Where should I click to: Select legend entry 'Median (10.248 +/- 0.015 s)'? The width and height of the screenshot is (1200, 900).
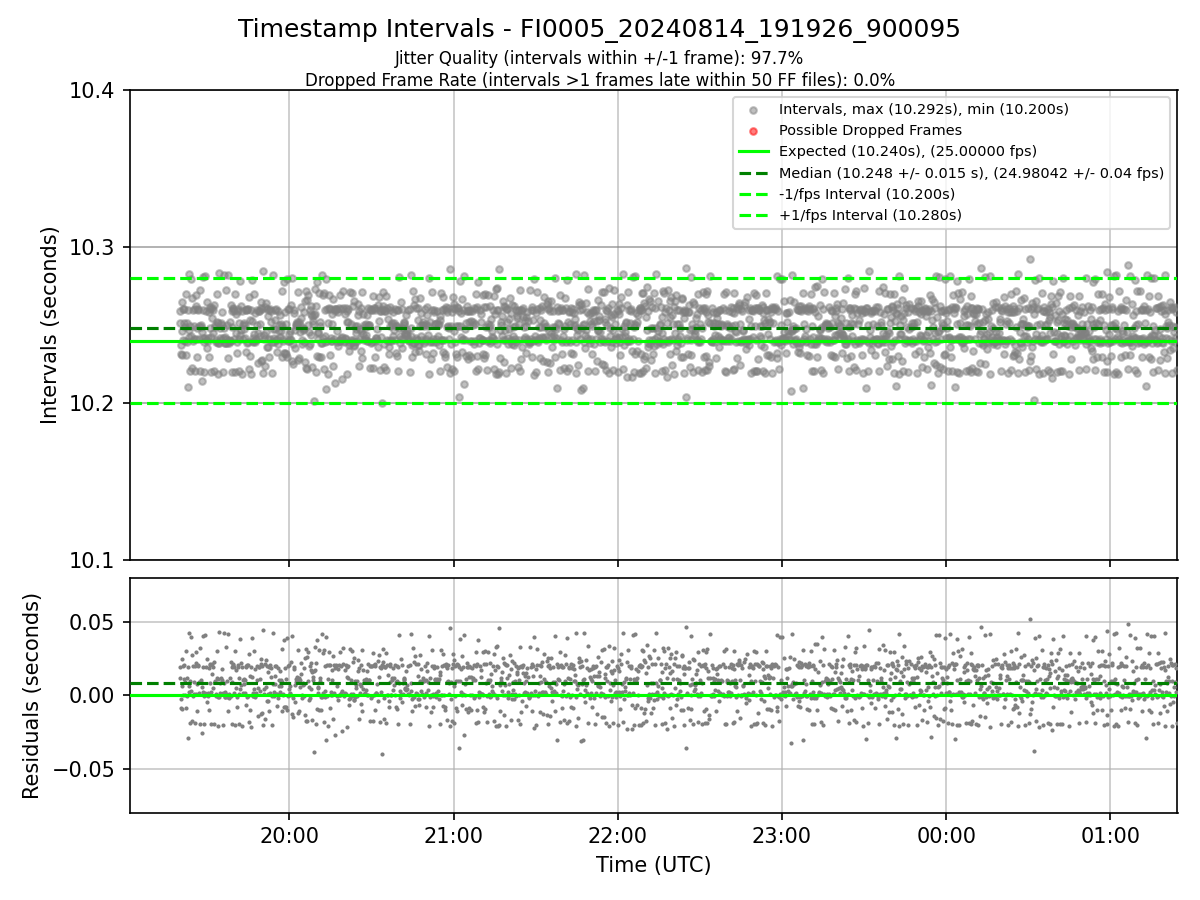coord(971,173)
